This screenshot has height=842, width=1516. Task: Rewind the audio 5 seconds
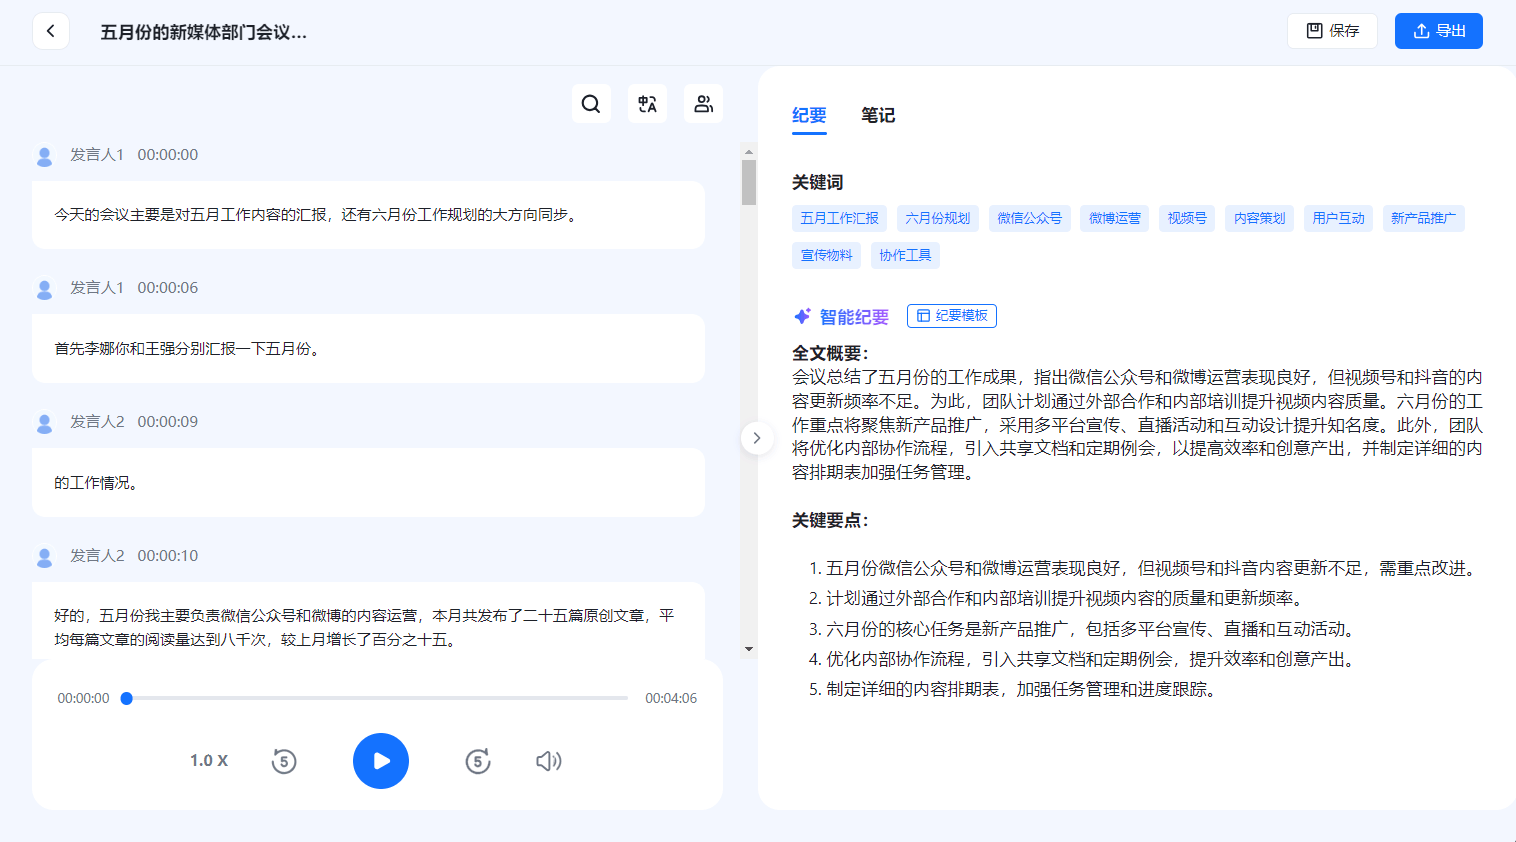coord(284,761)
